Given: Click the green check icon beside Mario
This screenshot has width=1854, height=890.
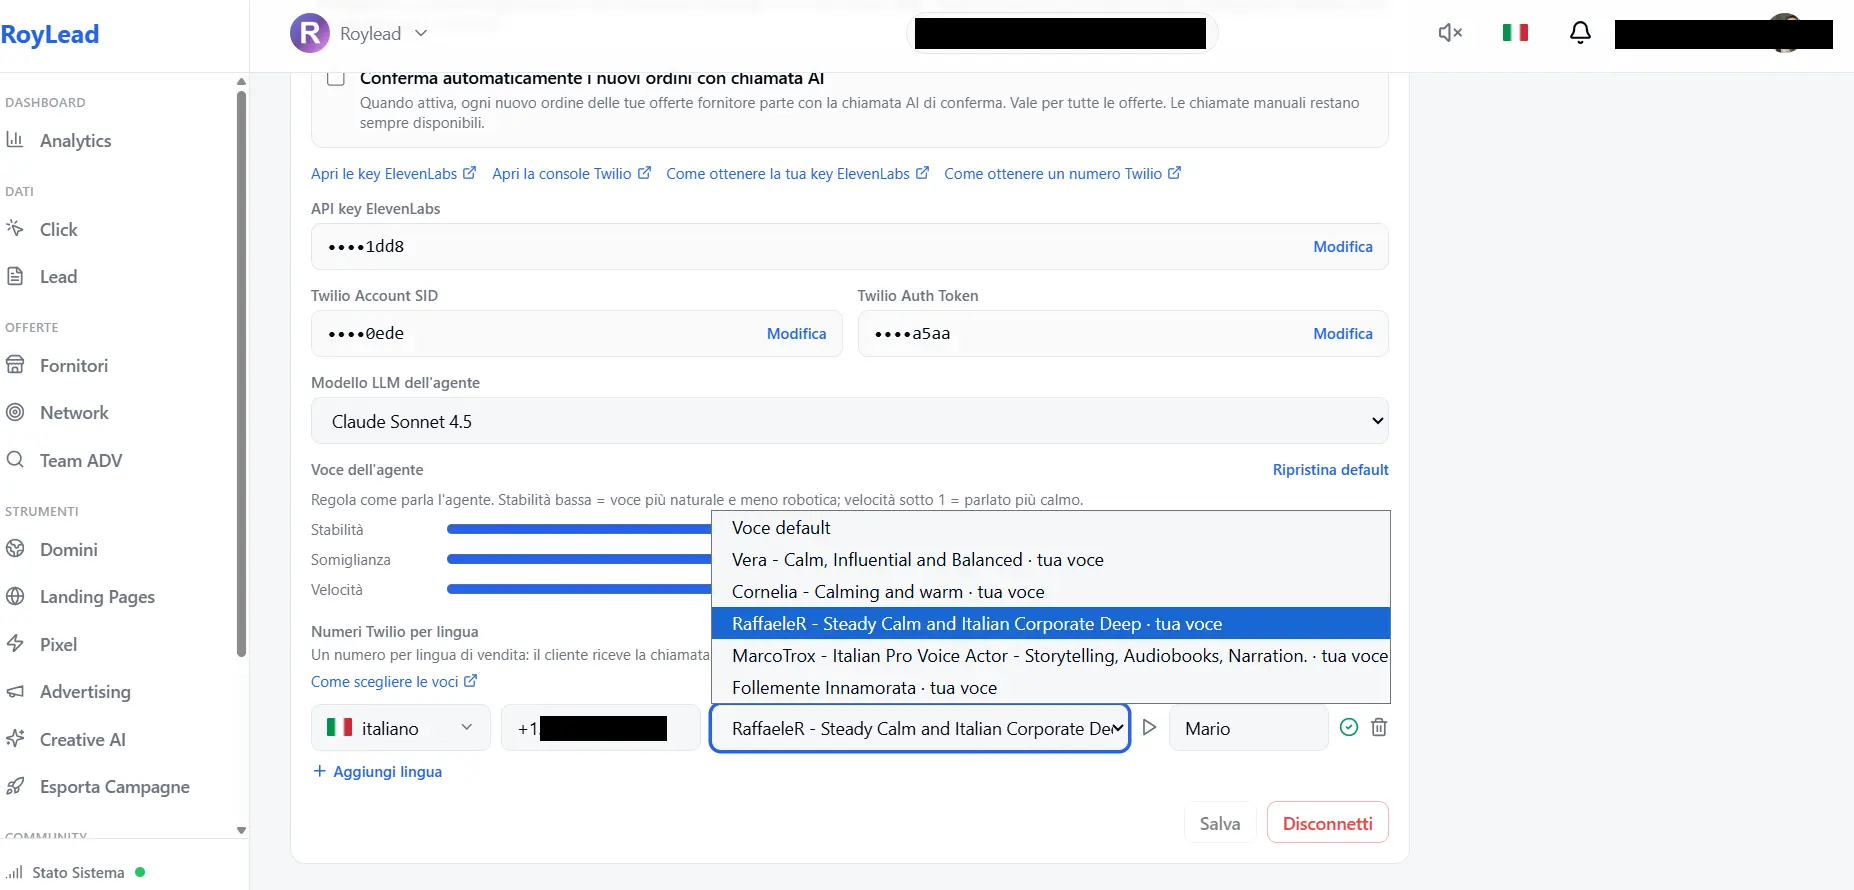Looking at the screenshot, I should (1349, 727).
